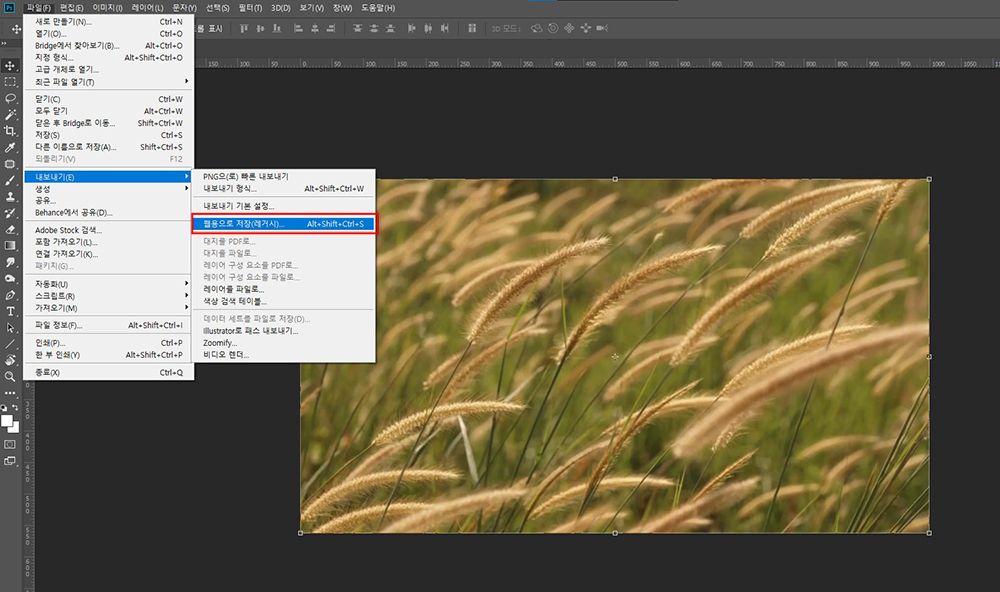Viewport: 1000px width, 592px height.
Task: Select the Clone Stamp tool
Action: click(10, 196)
